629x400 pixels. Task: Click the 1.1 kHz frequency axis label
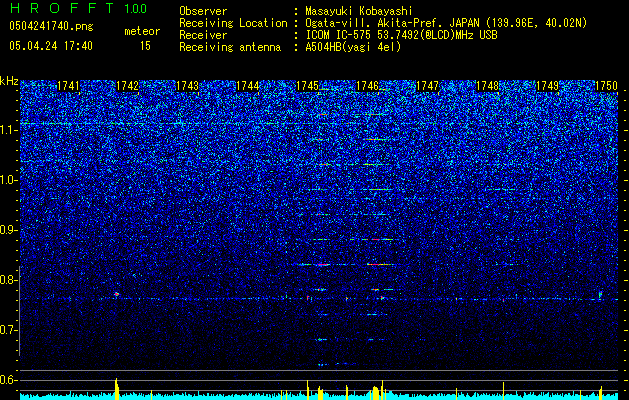click(8, 130)
